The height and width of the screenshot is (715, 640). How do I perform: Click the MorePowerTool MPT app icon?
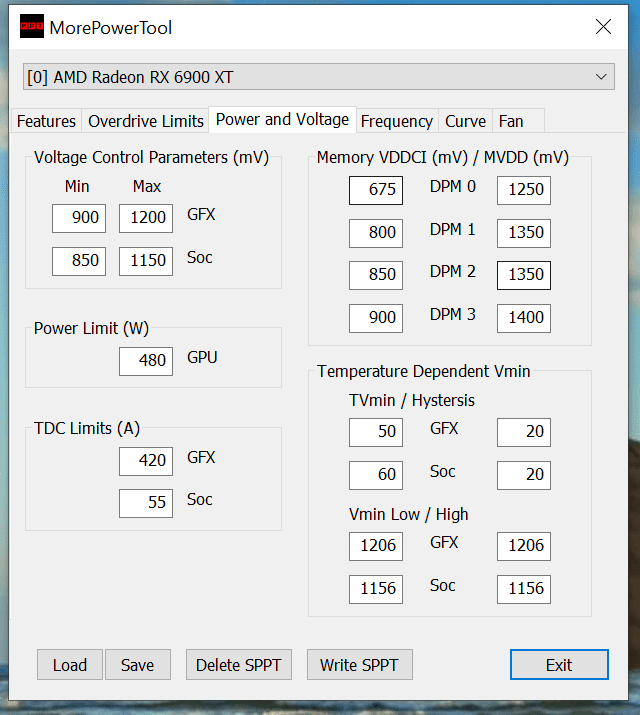tap(32, 26)
